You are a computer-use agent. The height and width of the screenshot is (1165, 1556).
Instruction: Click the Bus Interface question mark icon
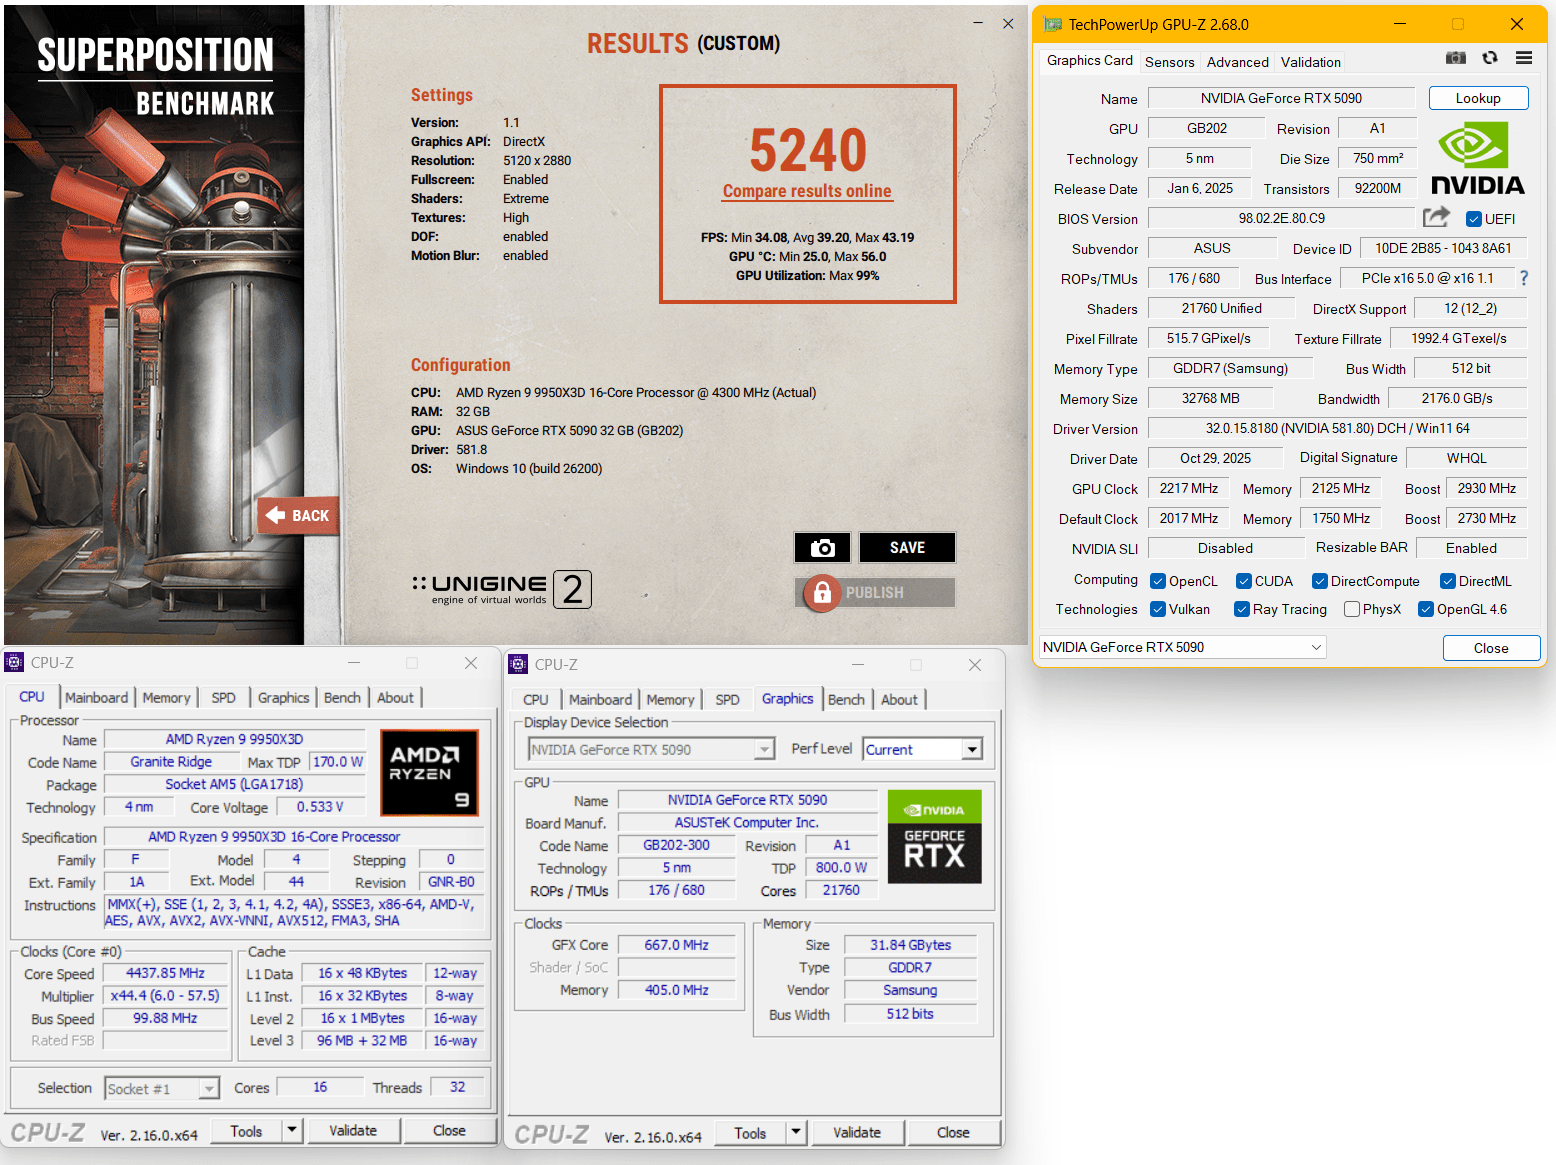pos(1524,278)
